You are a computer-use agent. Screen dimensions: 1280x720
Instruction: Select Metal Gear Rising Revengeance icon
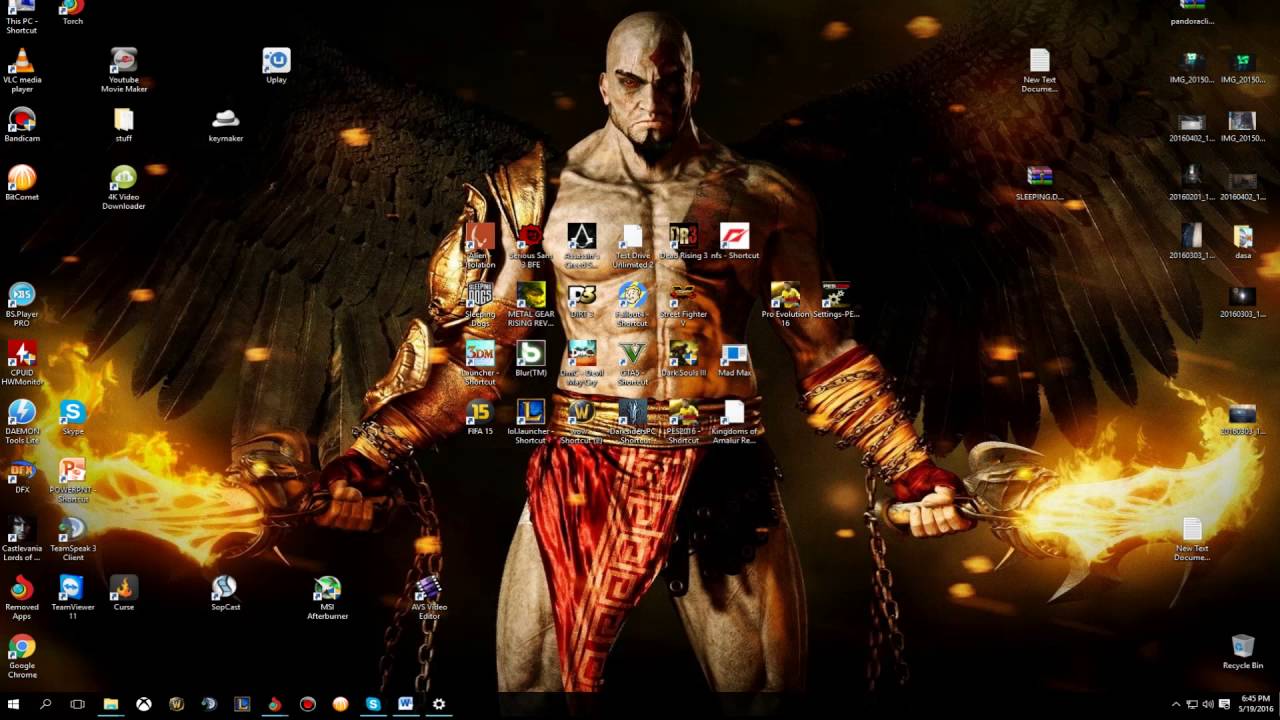pyautogui.click(x=531, y=306)
